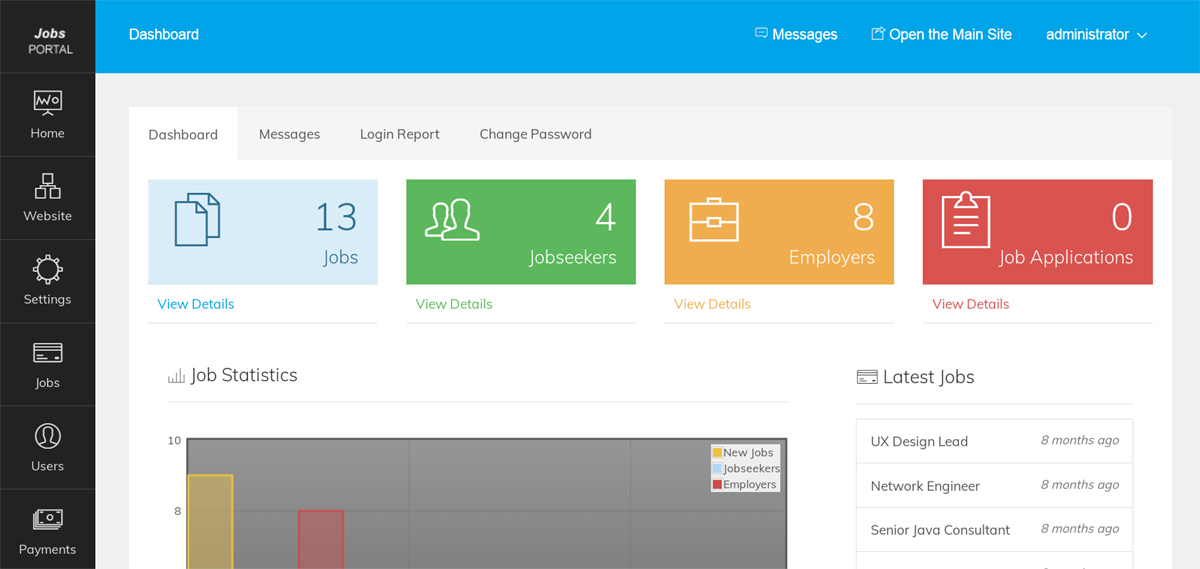Click '8 months ago' beside UX Design Lead
Image resolution: width=1200 pixels, height=569 pixels.
coord(1079,440)
